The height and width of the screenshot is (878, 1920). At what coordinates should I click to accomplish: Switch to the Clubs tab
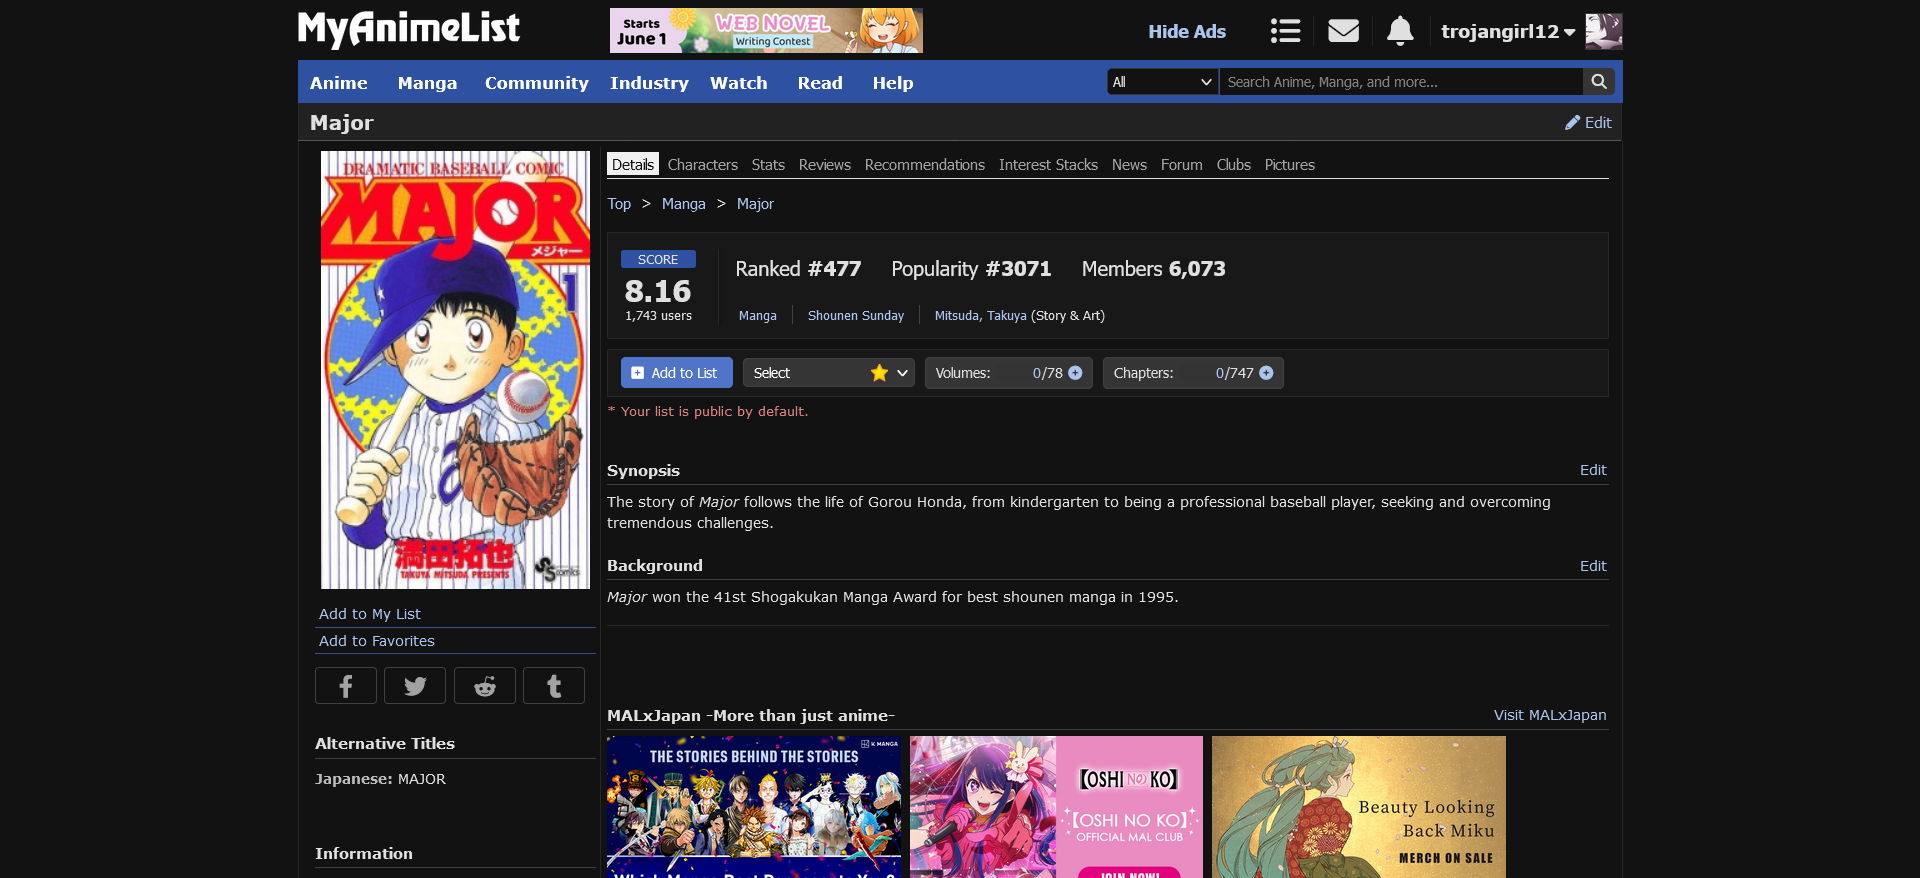point(1234,165)
